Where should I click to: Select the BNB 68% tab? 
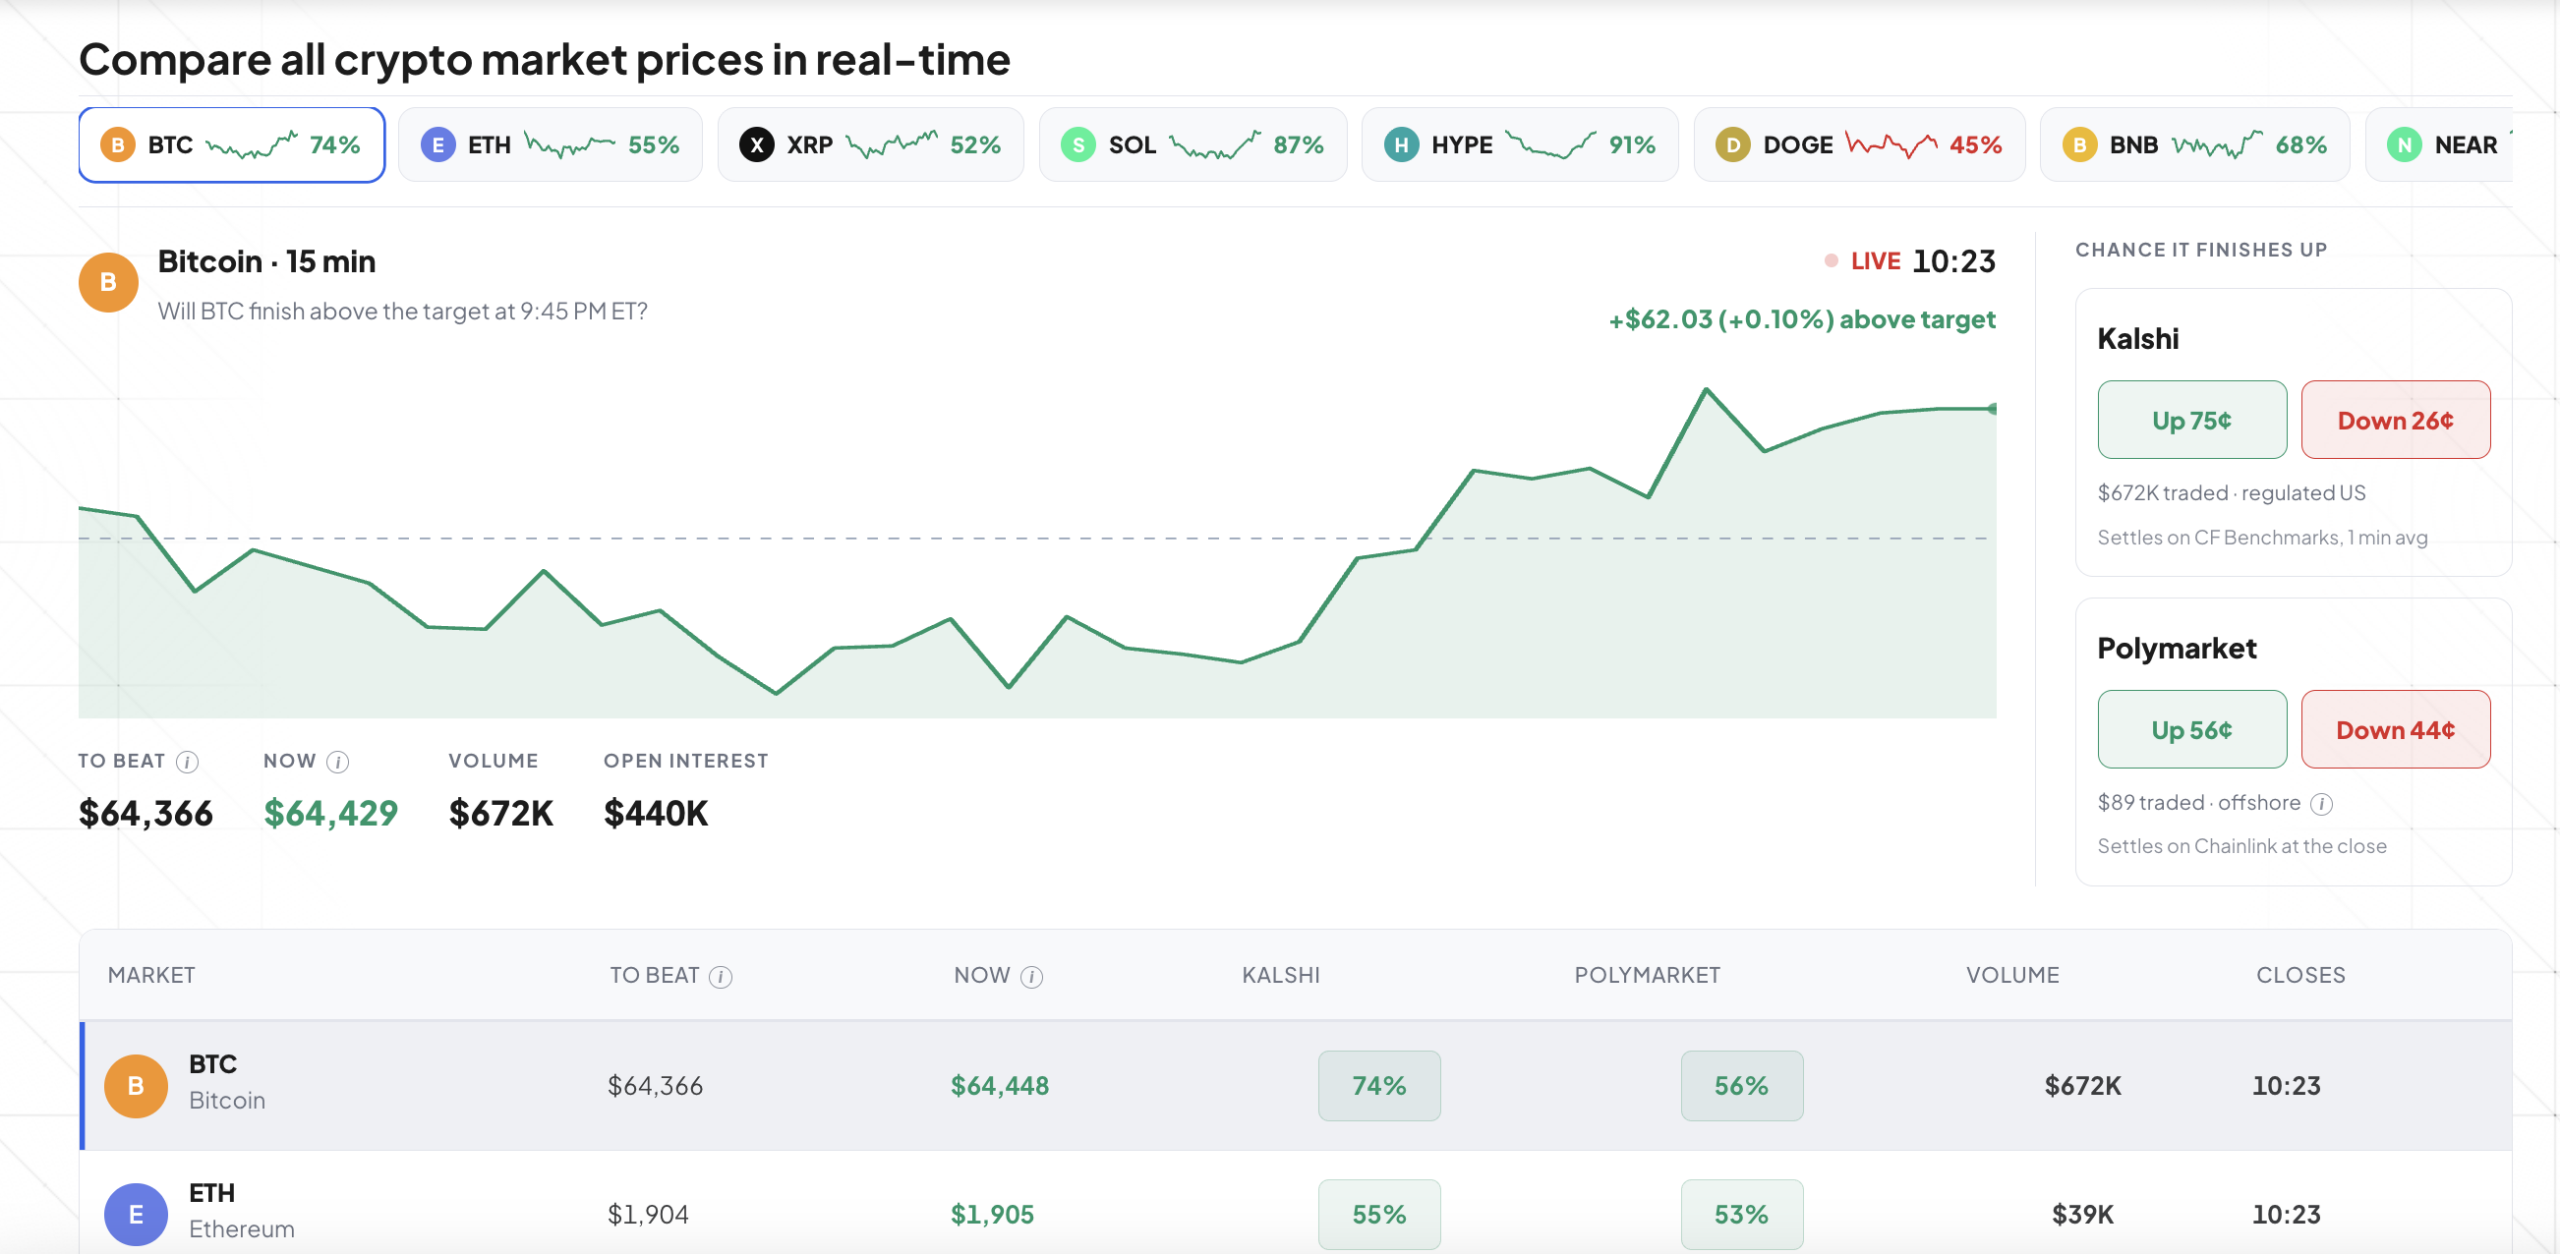[2195, 145]
